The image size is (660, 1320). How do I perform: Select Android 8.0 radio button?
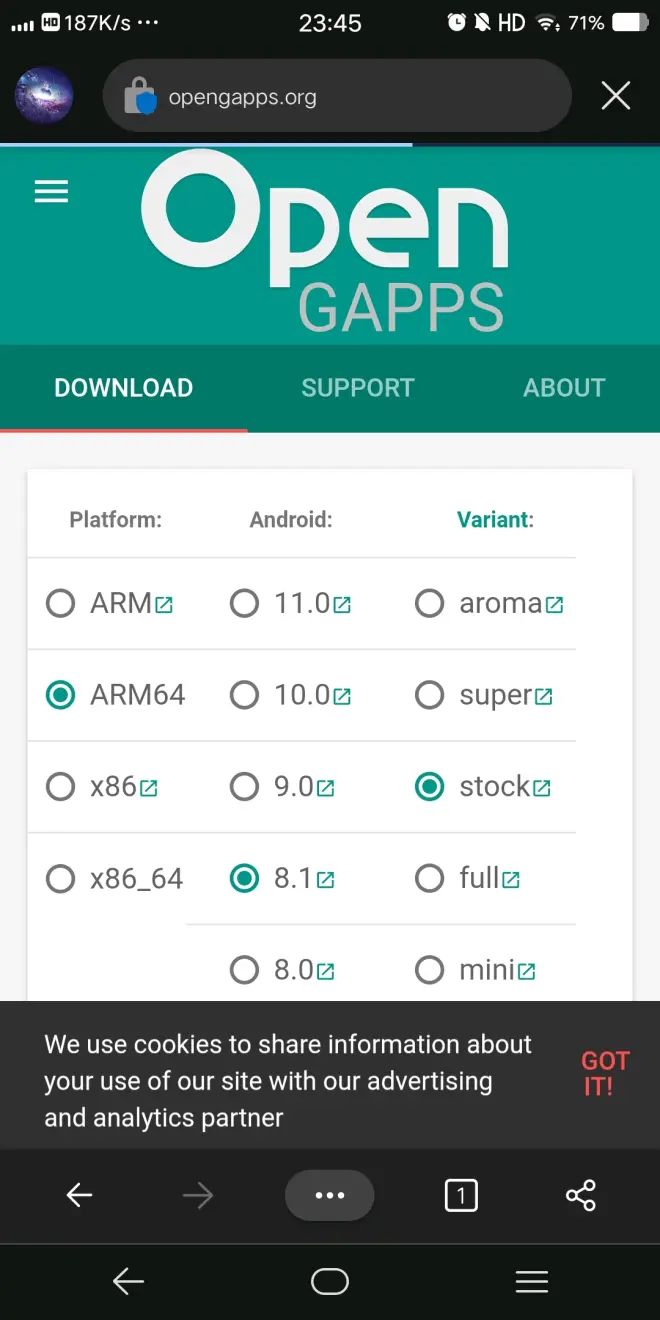coord(244,970)
